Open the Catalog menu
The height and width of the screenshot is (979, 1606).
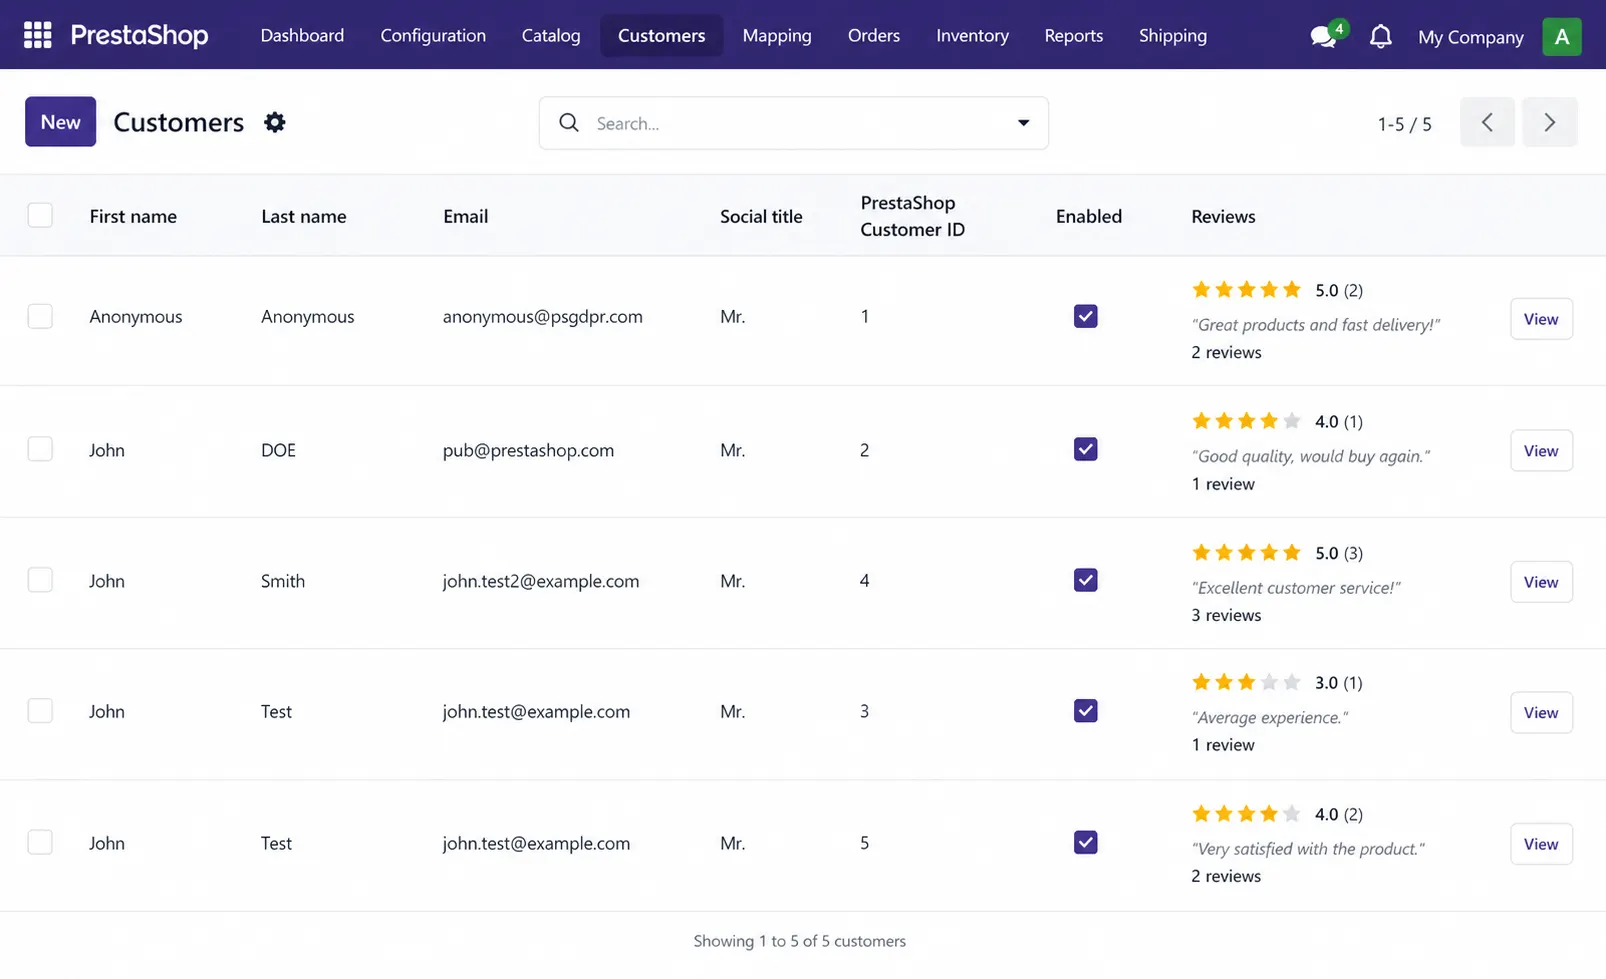click(x=550, y=35)
